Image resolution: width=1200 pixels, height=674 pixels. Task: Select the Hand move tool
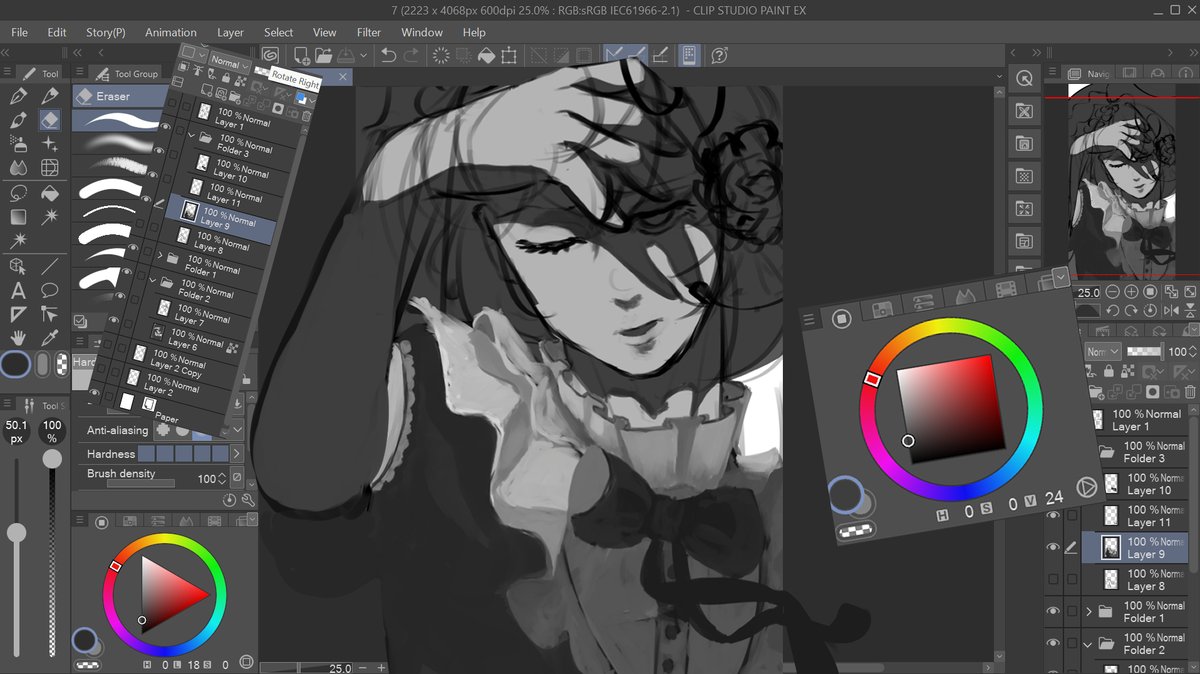coord(18,339)
